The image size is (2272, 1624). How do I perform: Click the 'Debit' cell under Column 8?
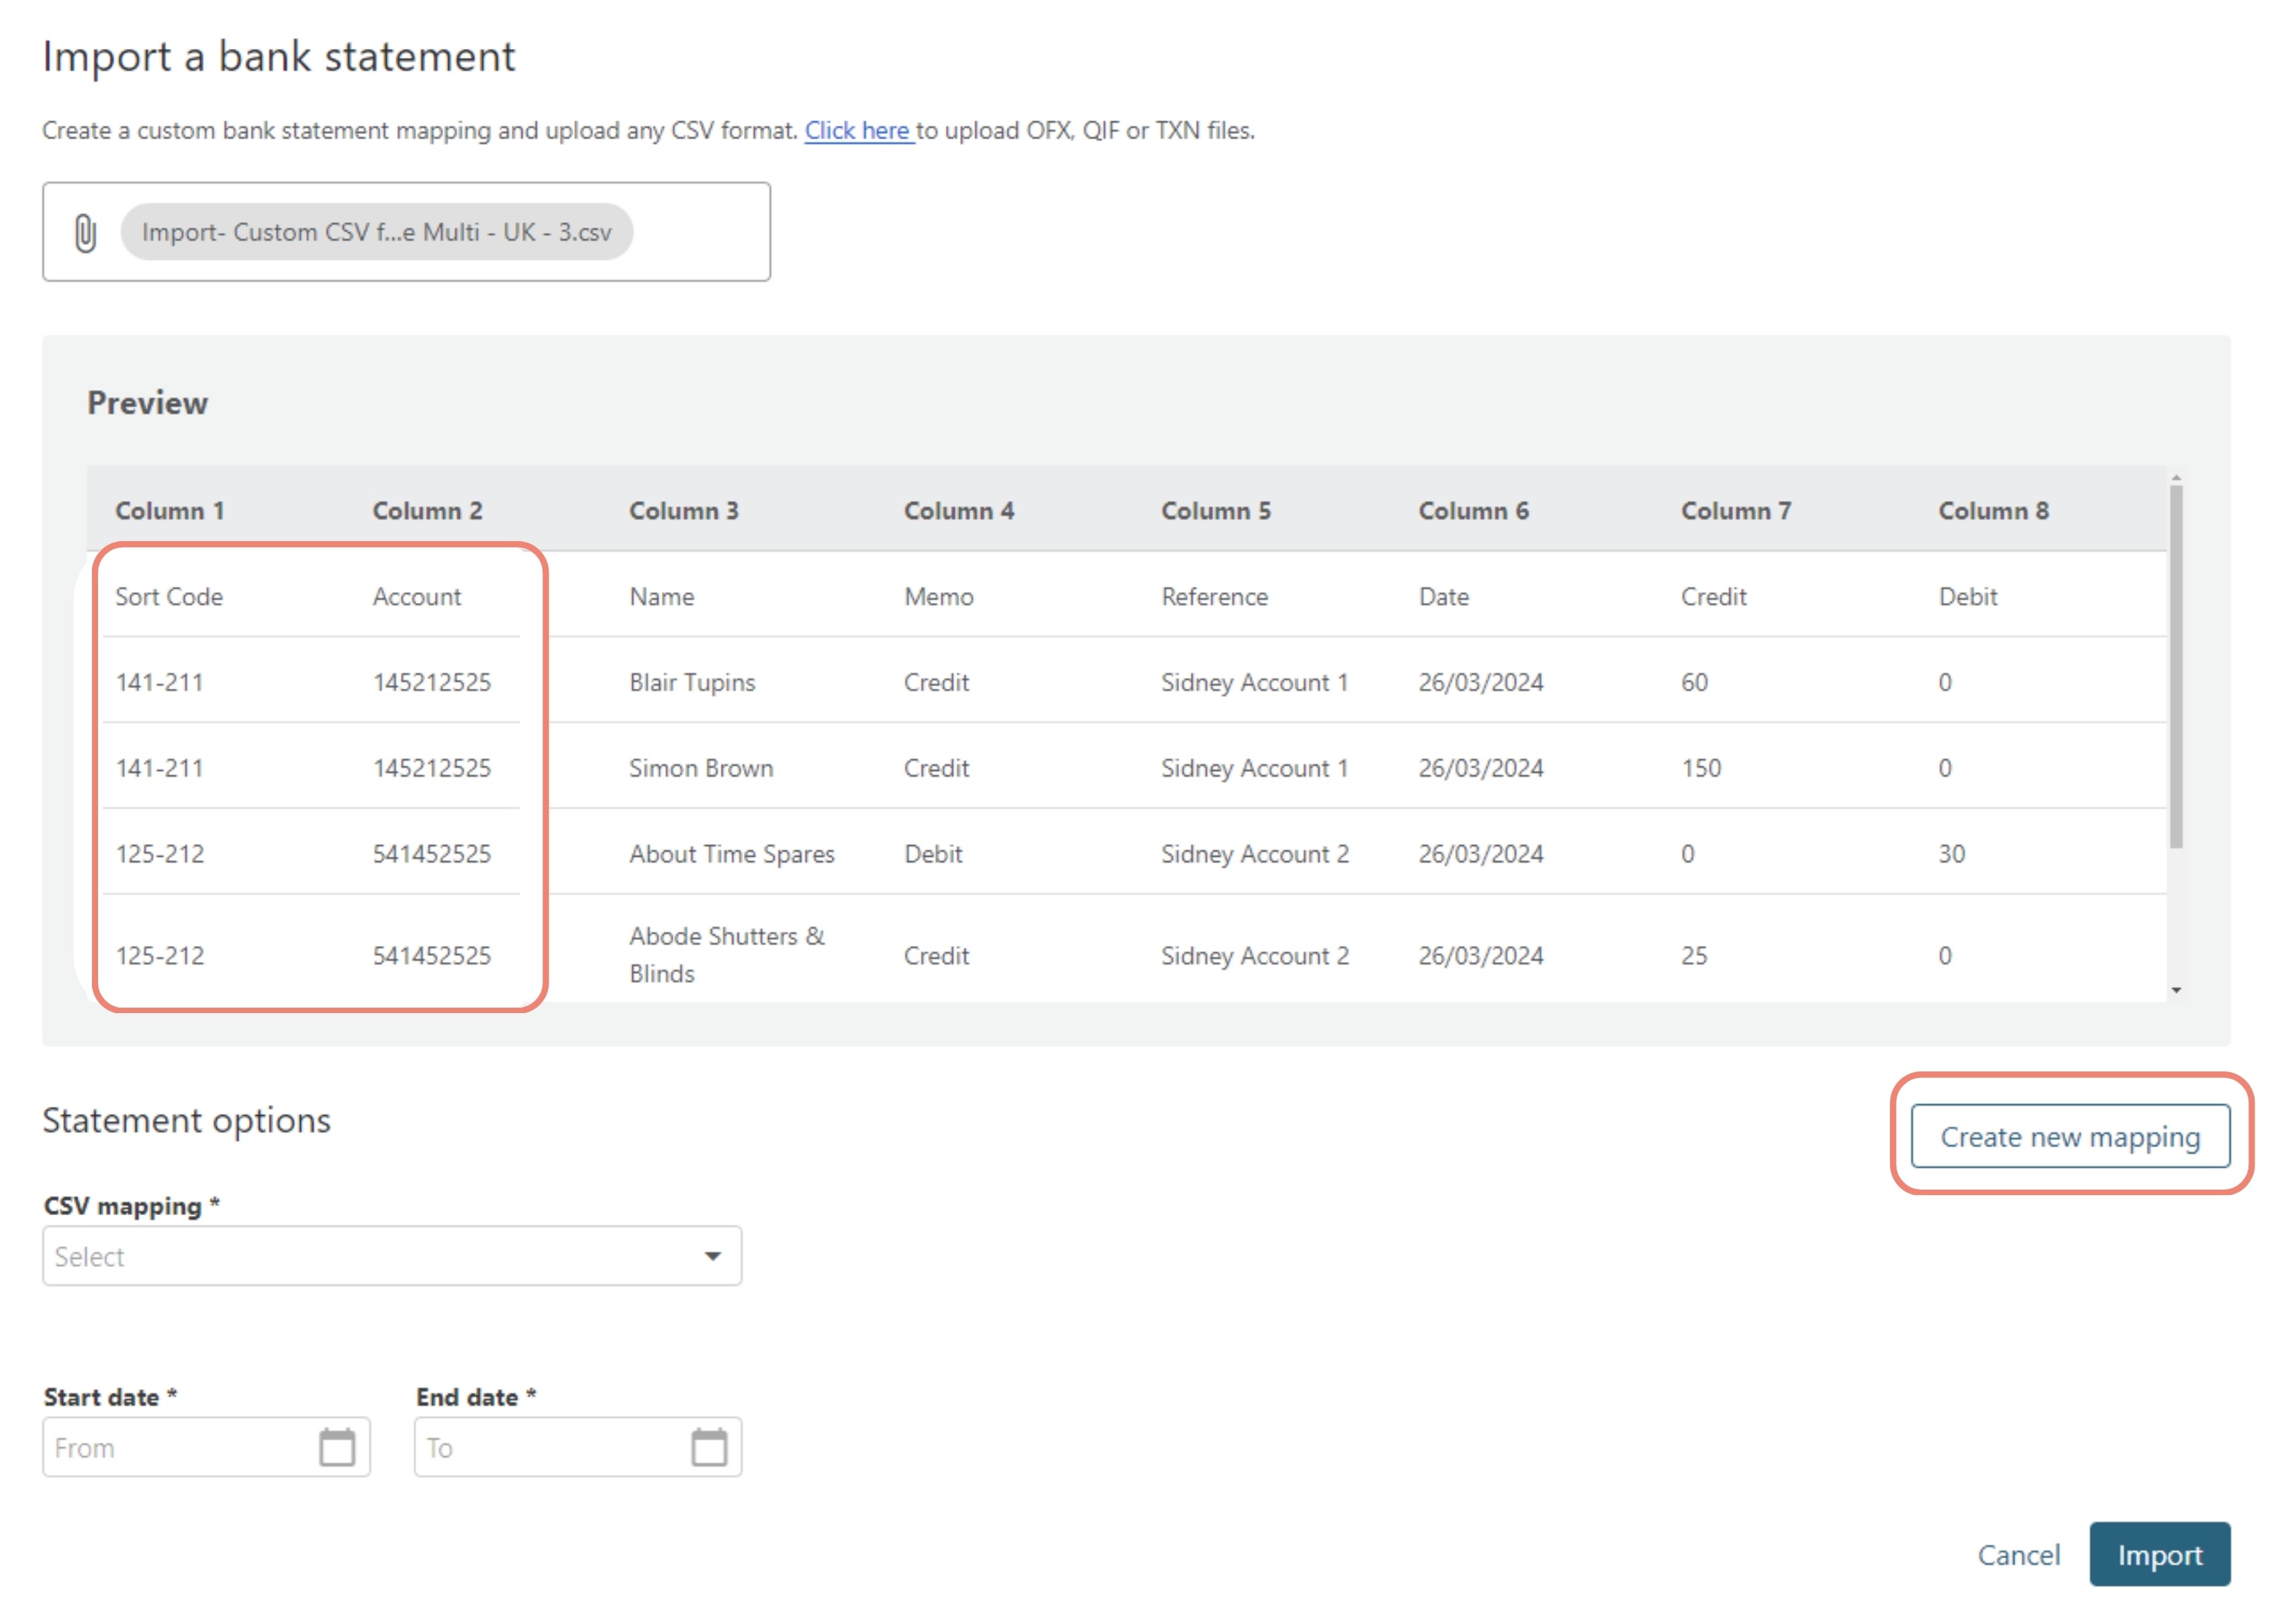[1968, 597]
